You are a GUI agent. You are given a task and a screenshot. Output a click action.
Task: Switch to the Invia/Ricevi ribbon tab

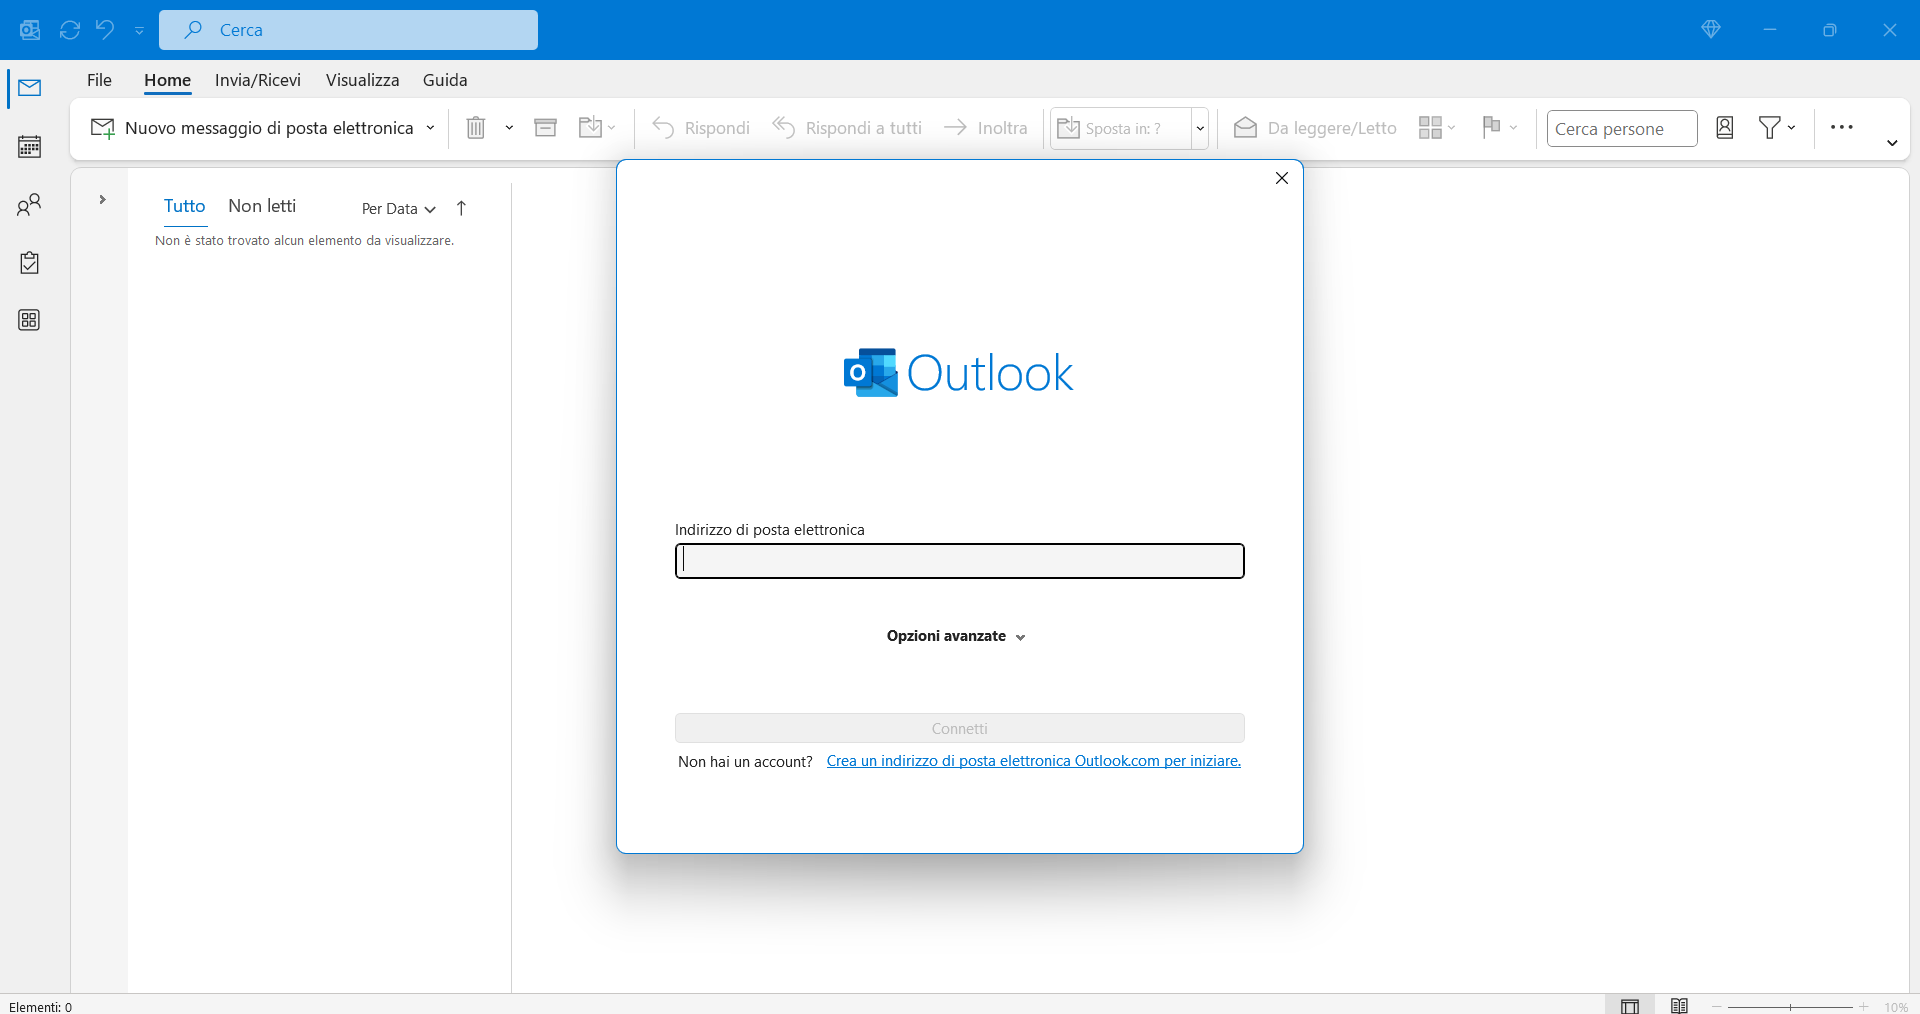[257, 80]
